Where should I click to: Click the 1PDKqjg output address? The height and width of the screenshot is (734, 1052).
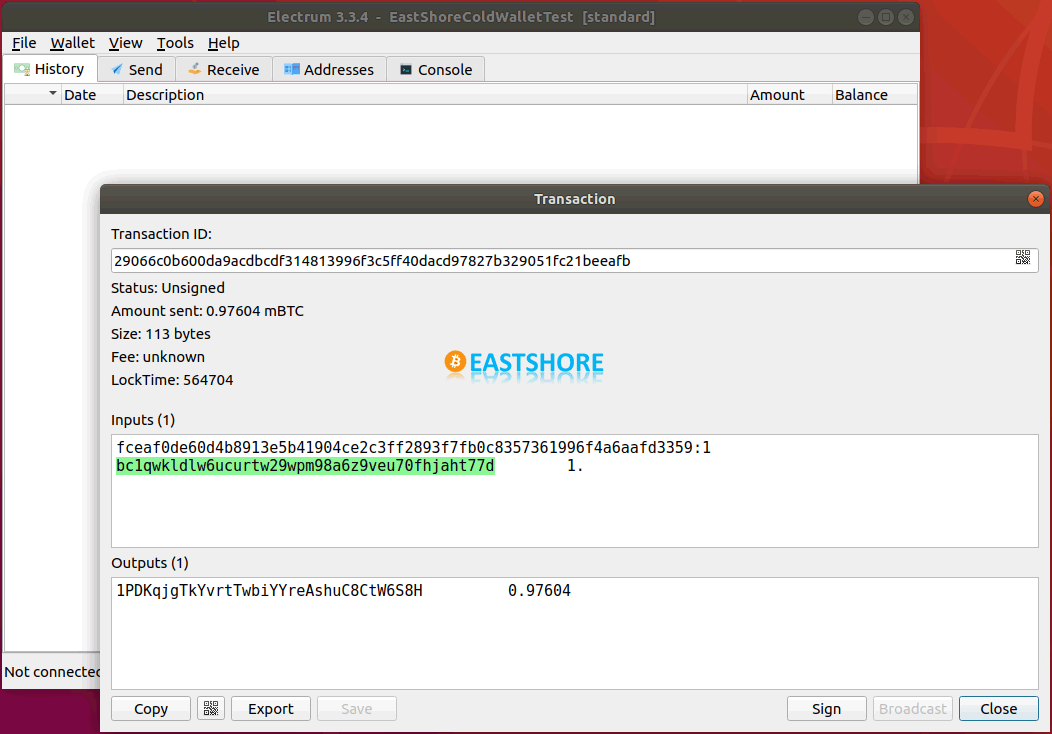pyautogui.click(x=270, y=590)
